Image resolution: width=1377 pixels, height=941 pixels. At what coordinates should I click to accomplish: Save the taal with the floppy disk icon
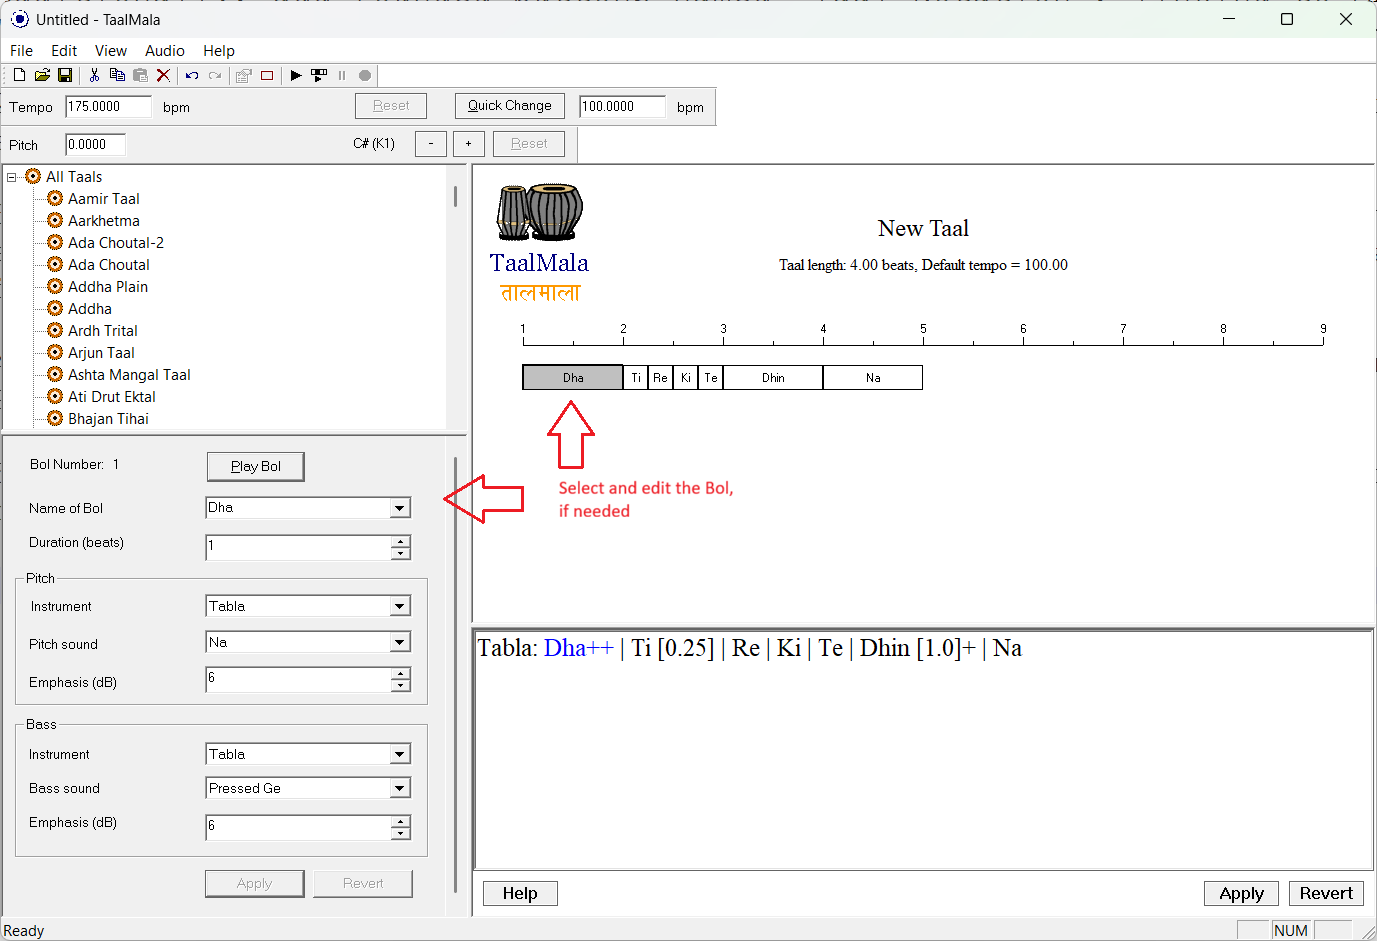[x=65, y=75]
